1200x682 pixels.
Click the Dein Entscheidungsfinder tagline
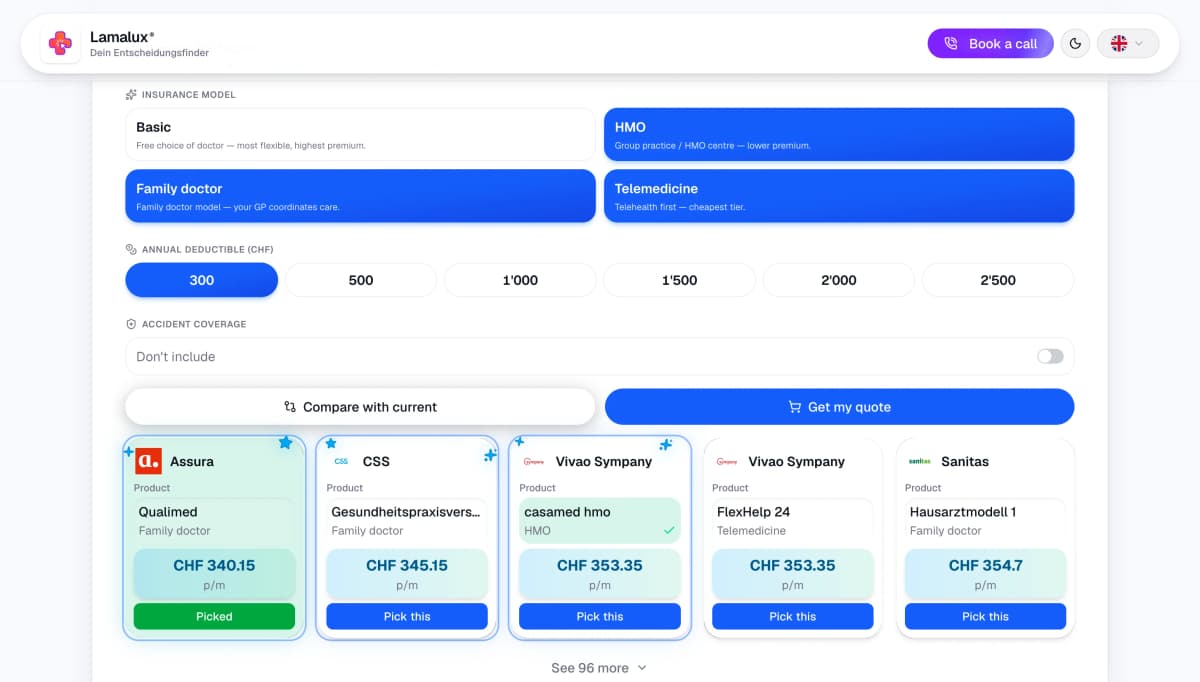pyautogui.click(x=149, y=53)
